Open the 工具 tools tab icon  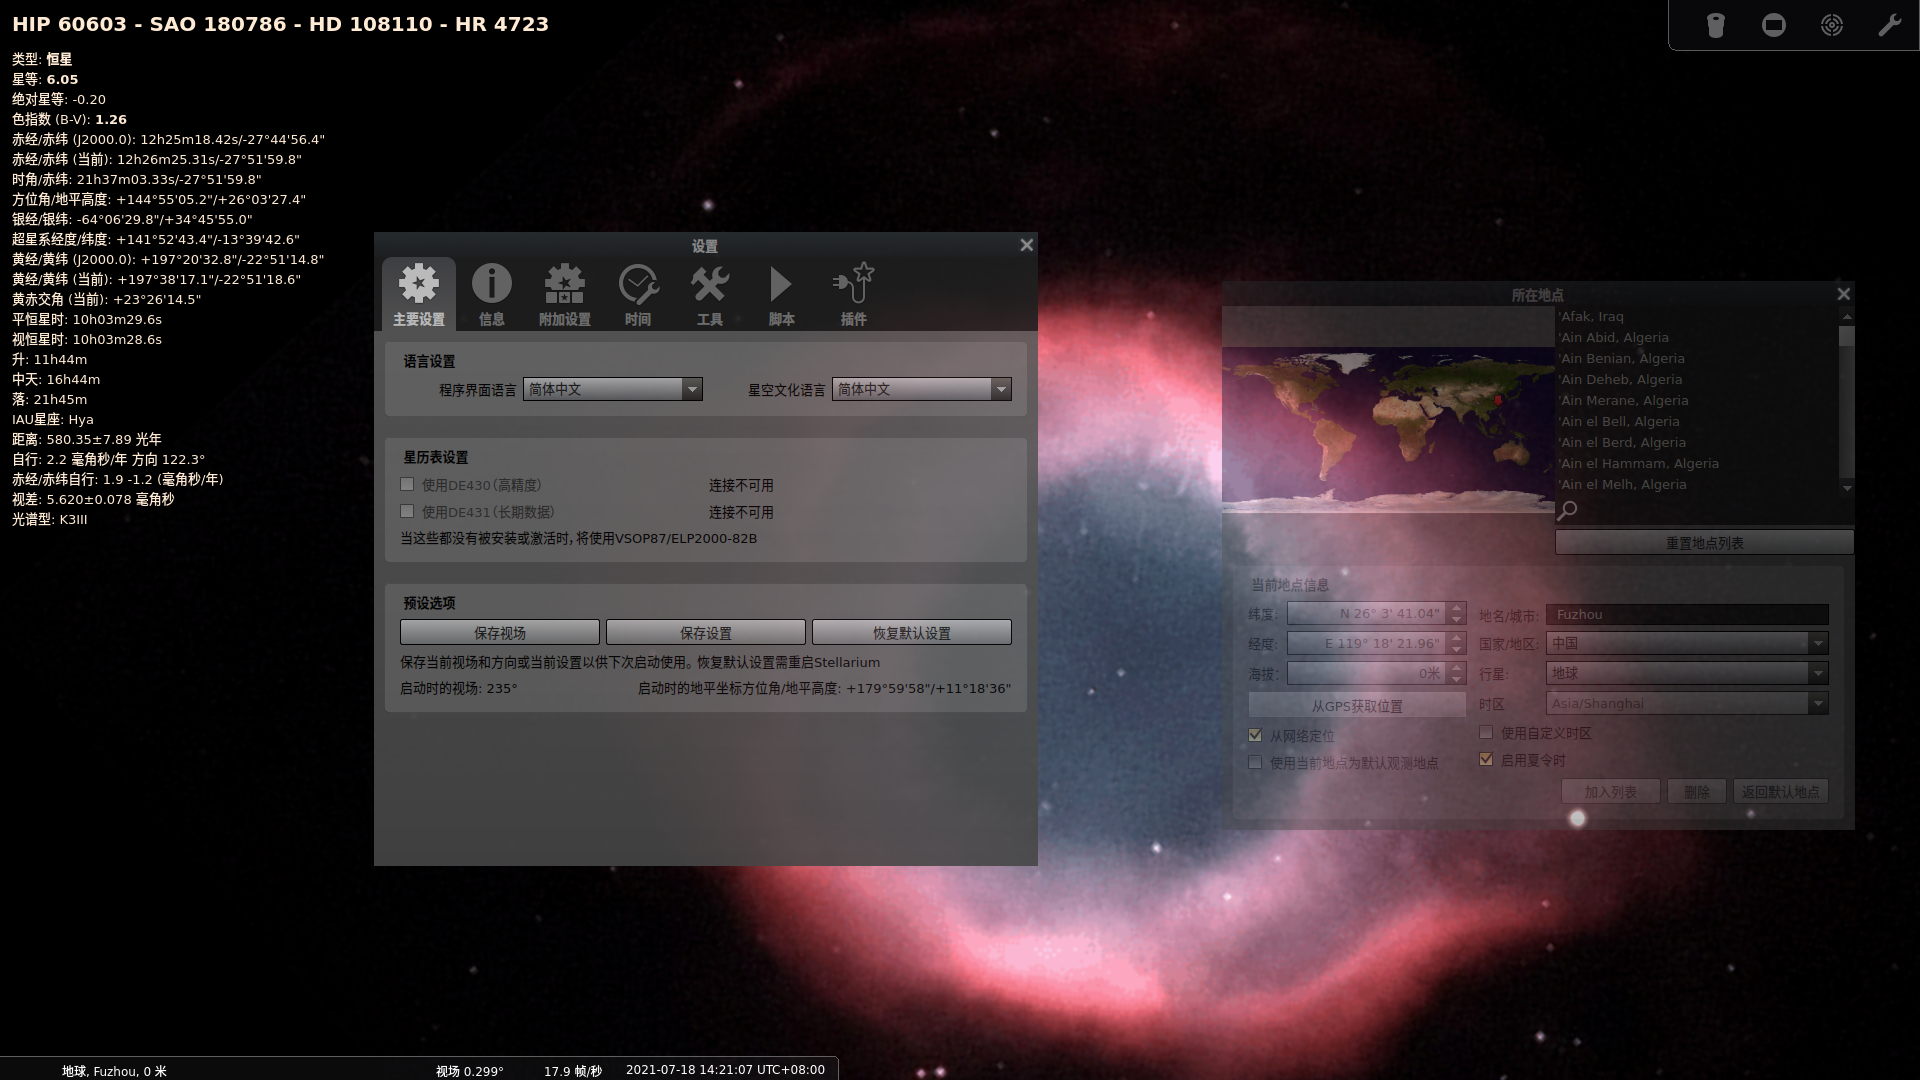tap(710, 294)
